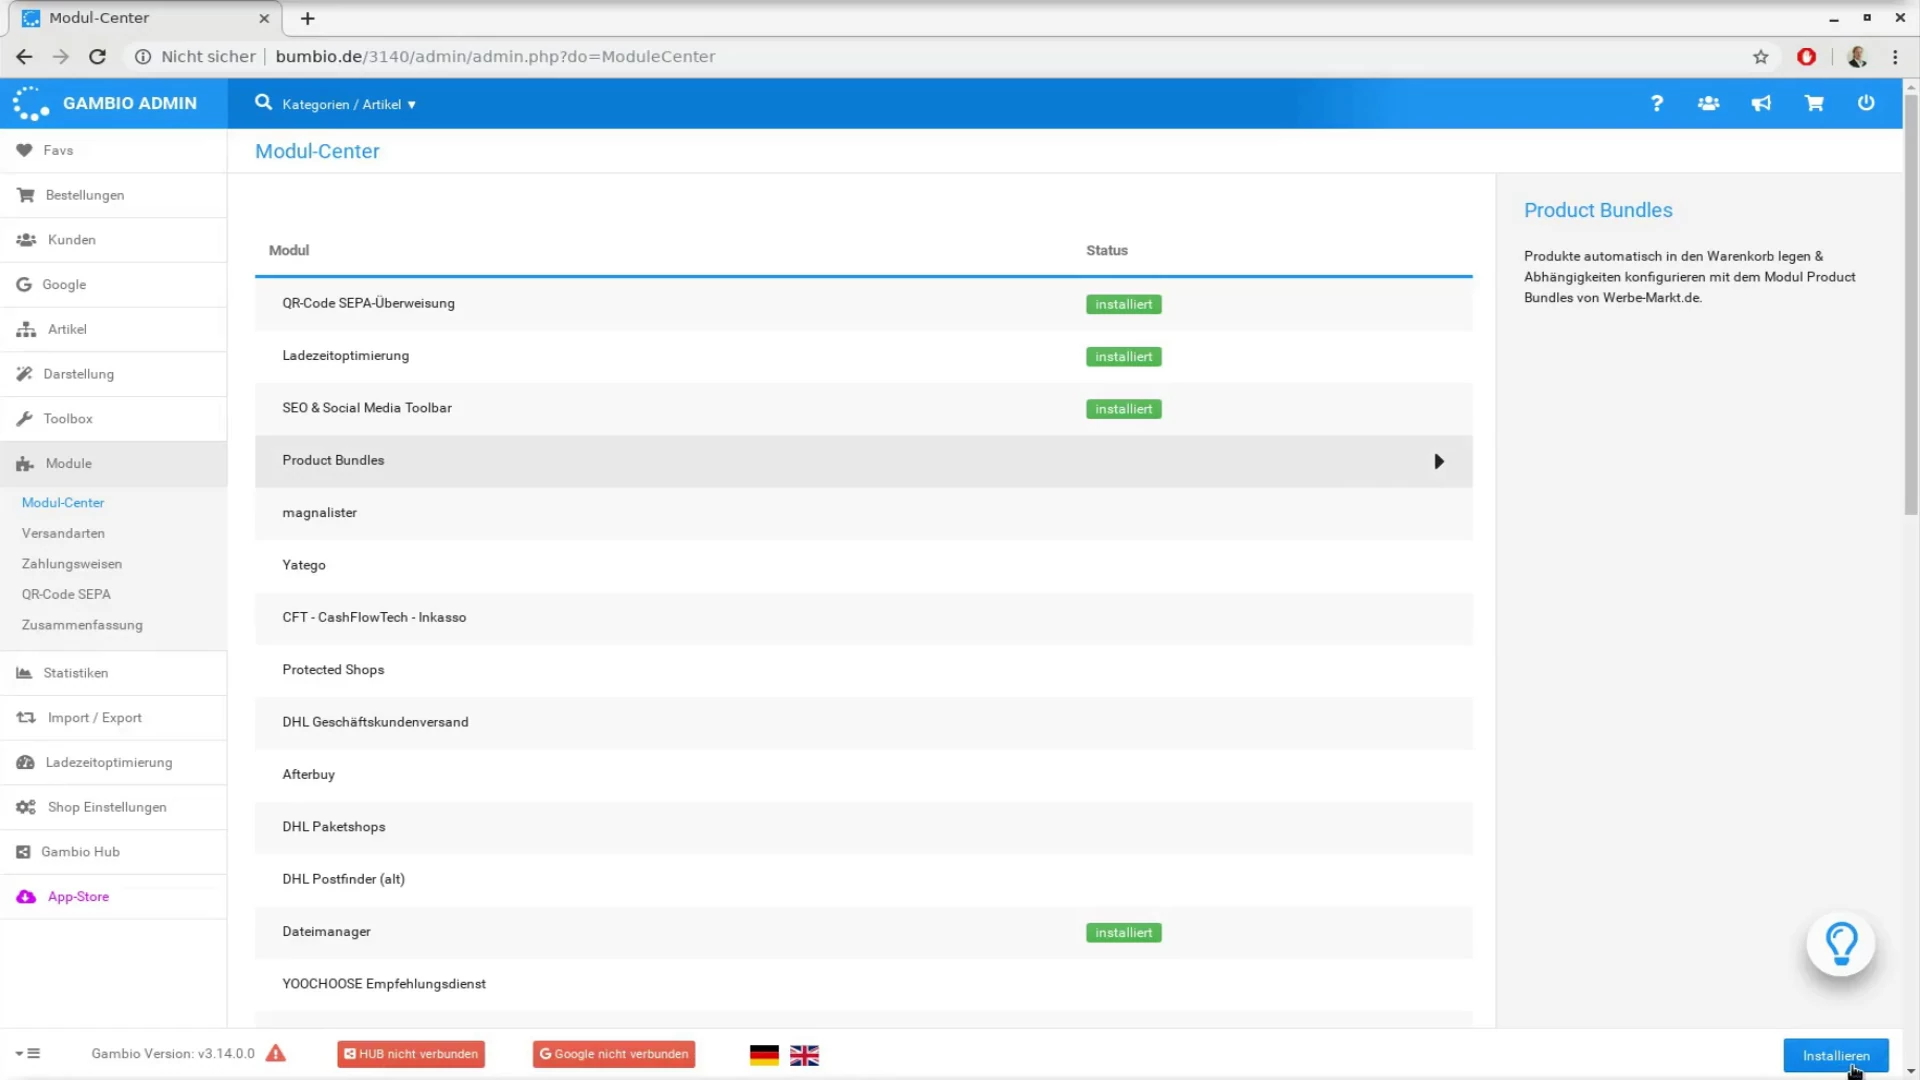Click the App-Store cloud icon

[26, 897]
